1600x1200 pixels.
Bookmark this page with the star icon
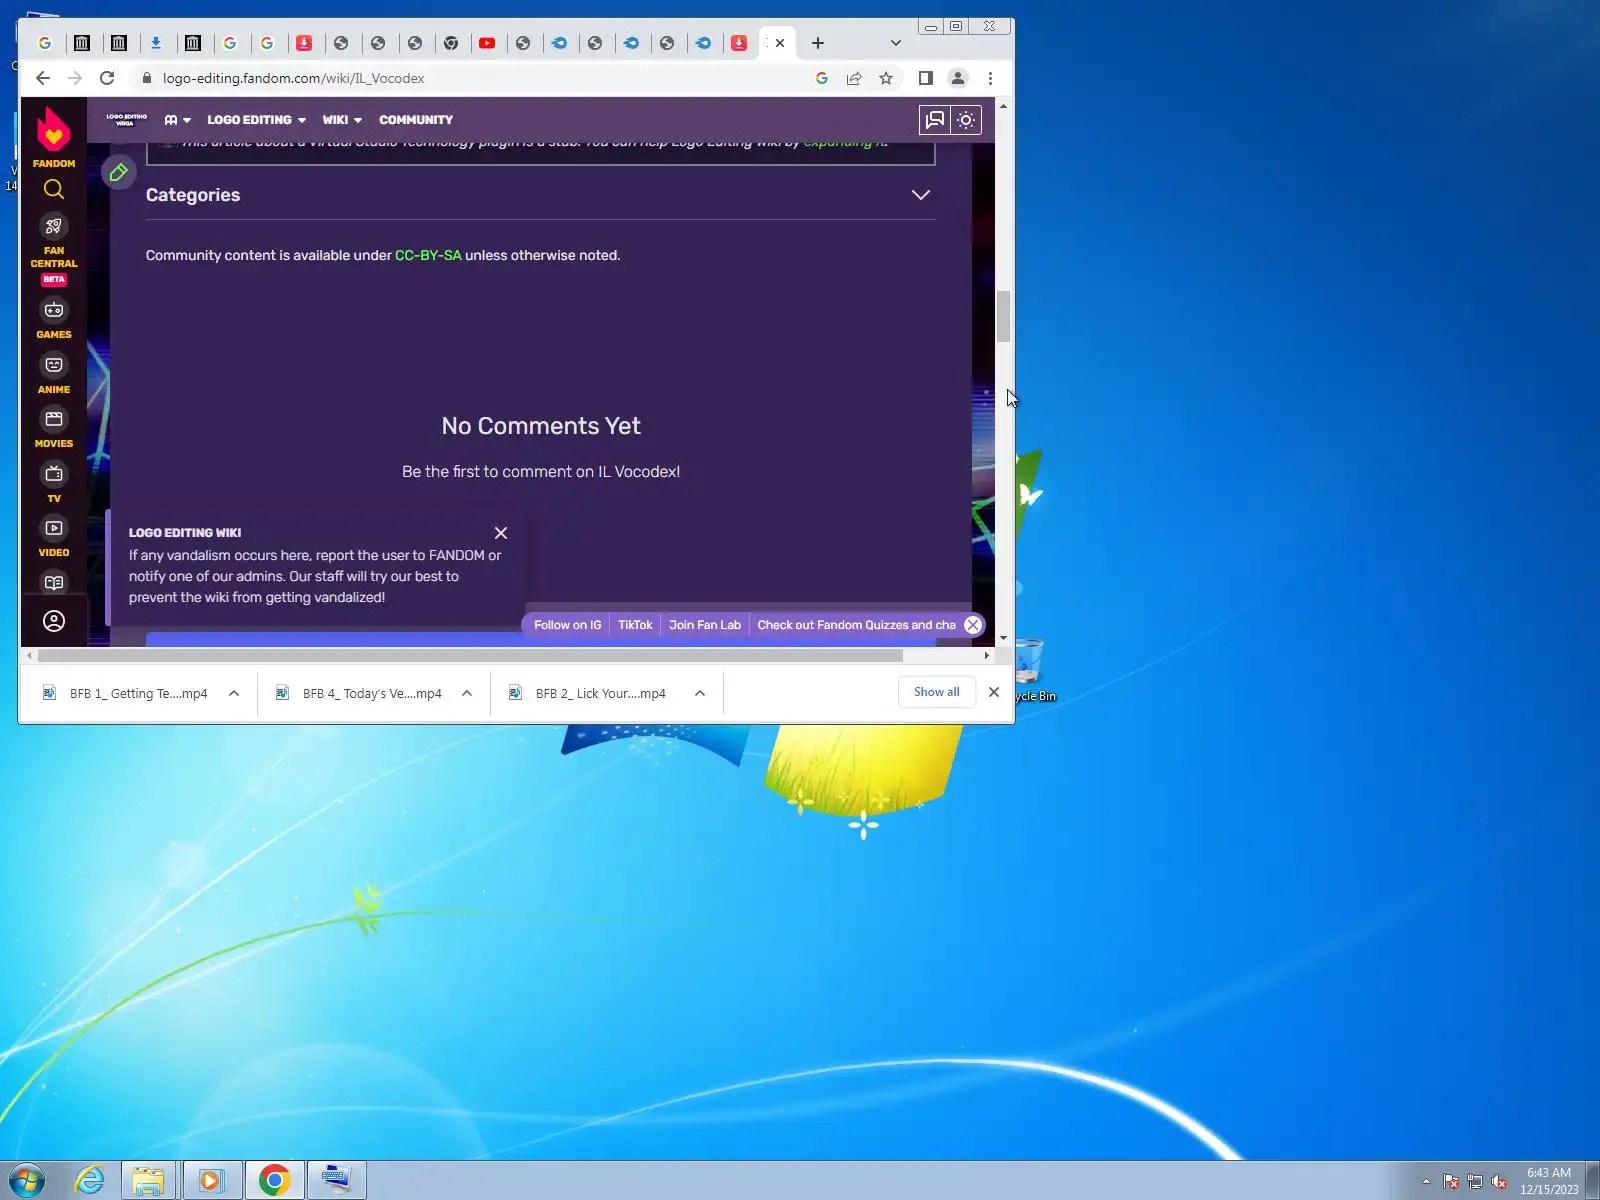coord(886,78)
